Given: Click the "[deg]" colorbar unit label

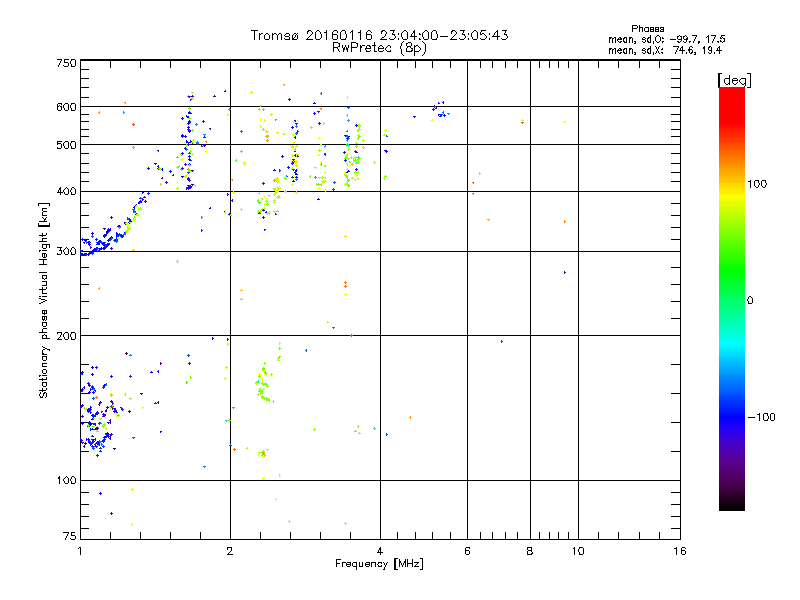Looking at the screenshot, I should point(734,81).
